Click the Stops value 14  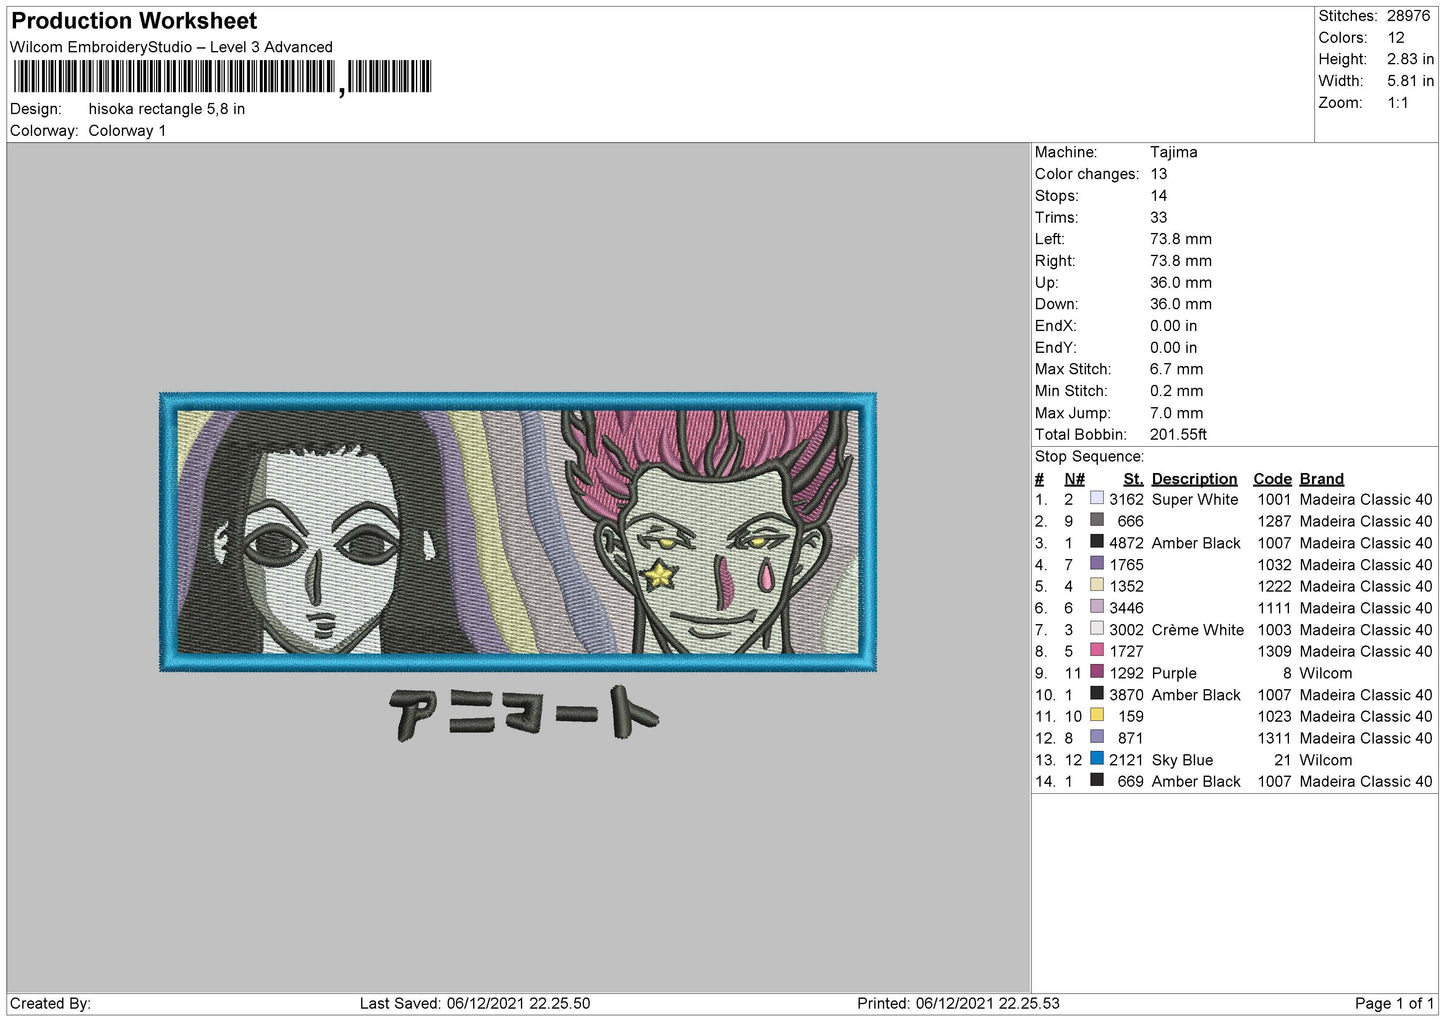[x=1158, y=196]
